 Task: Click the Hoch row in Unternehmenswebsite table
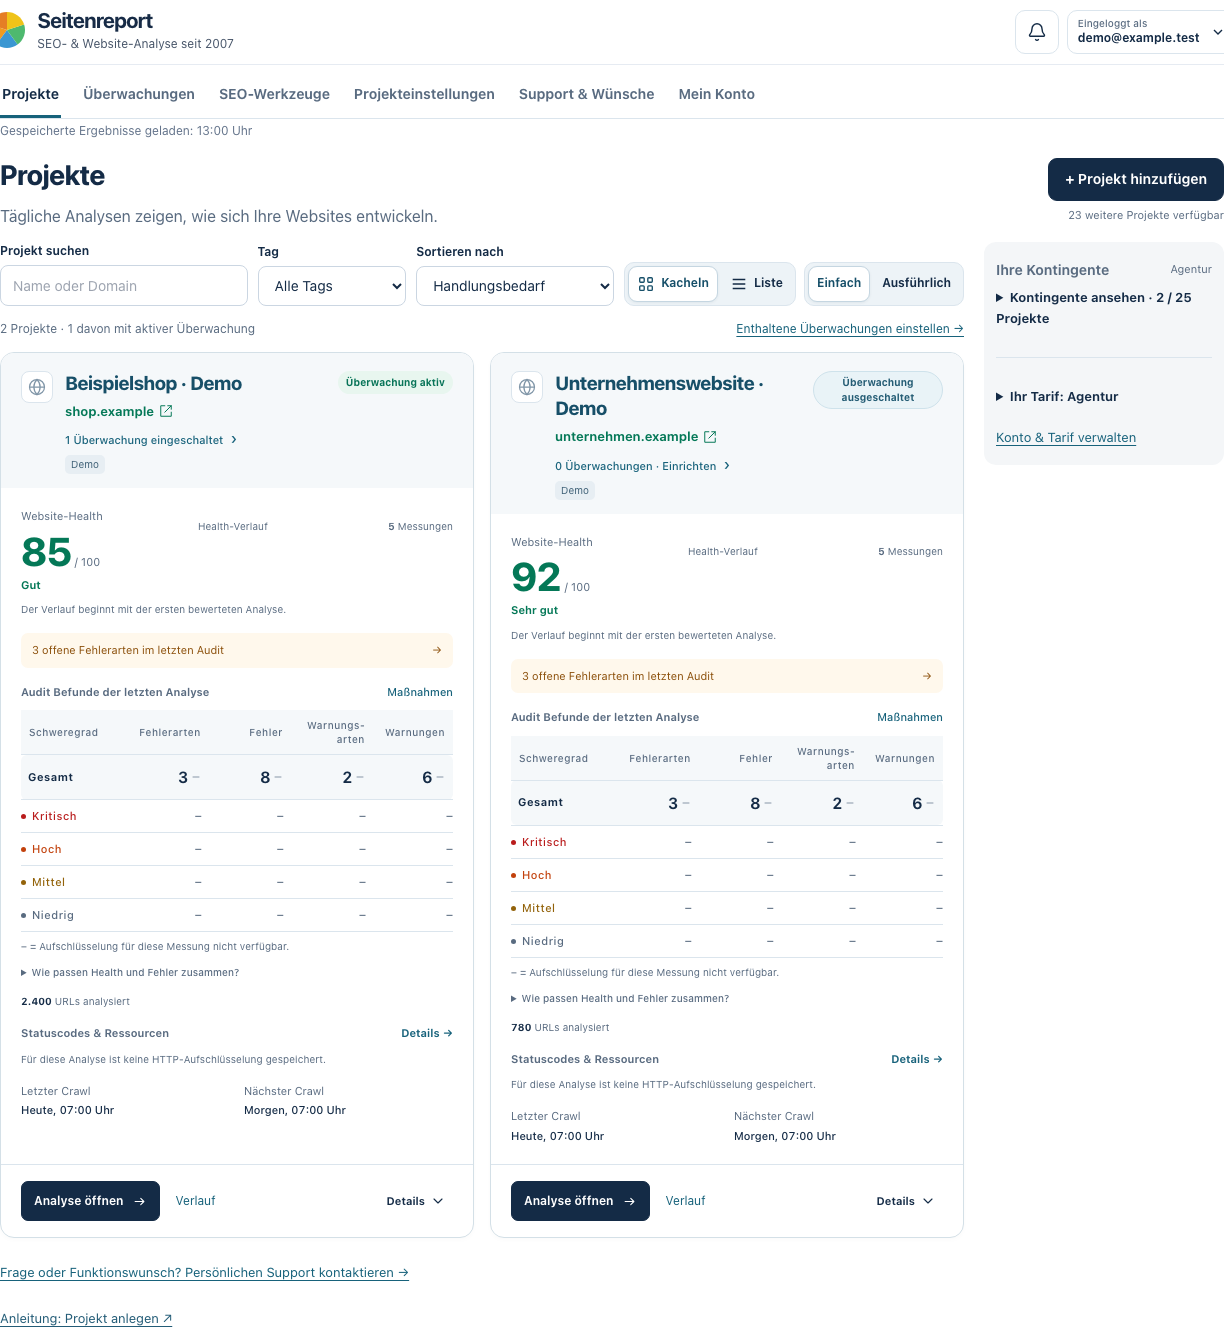(x=727, y=875)
